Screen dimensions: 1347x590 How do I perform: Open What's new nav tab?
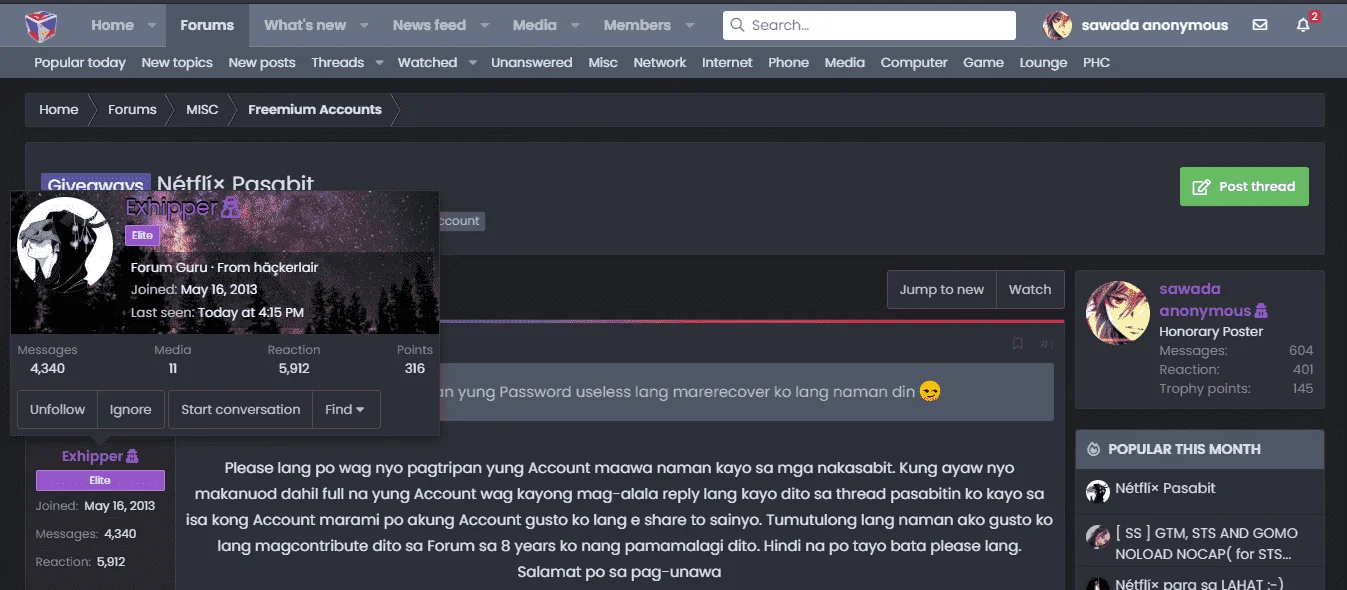[x=305, y=25]
